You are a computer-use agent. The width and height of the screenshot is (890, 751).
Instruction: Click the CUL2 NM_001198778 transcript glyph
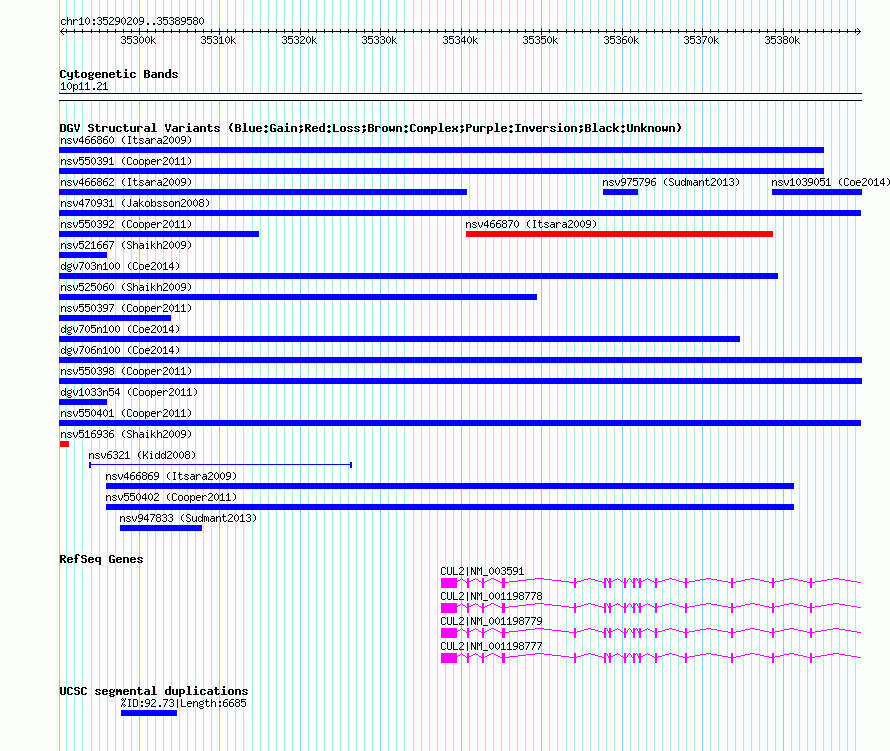[x=650, y=607]
